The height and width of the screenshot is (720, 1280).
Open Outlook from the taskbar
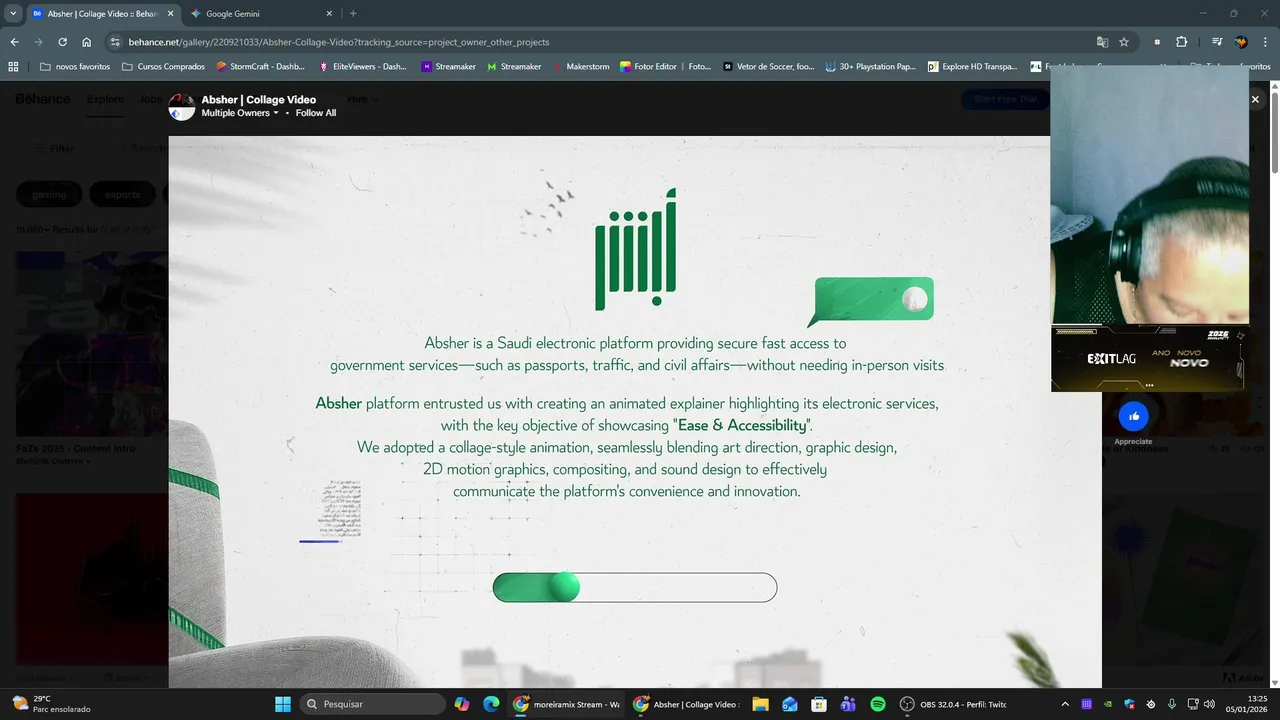790,704
